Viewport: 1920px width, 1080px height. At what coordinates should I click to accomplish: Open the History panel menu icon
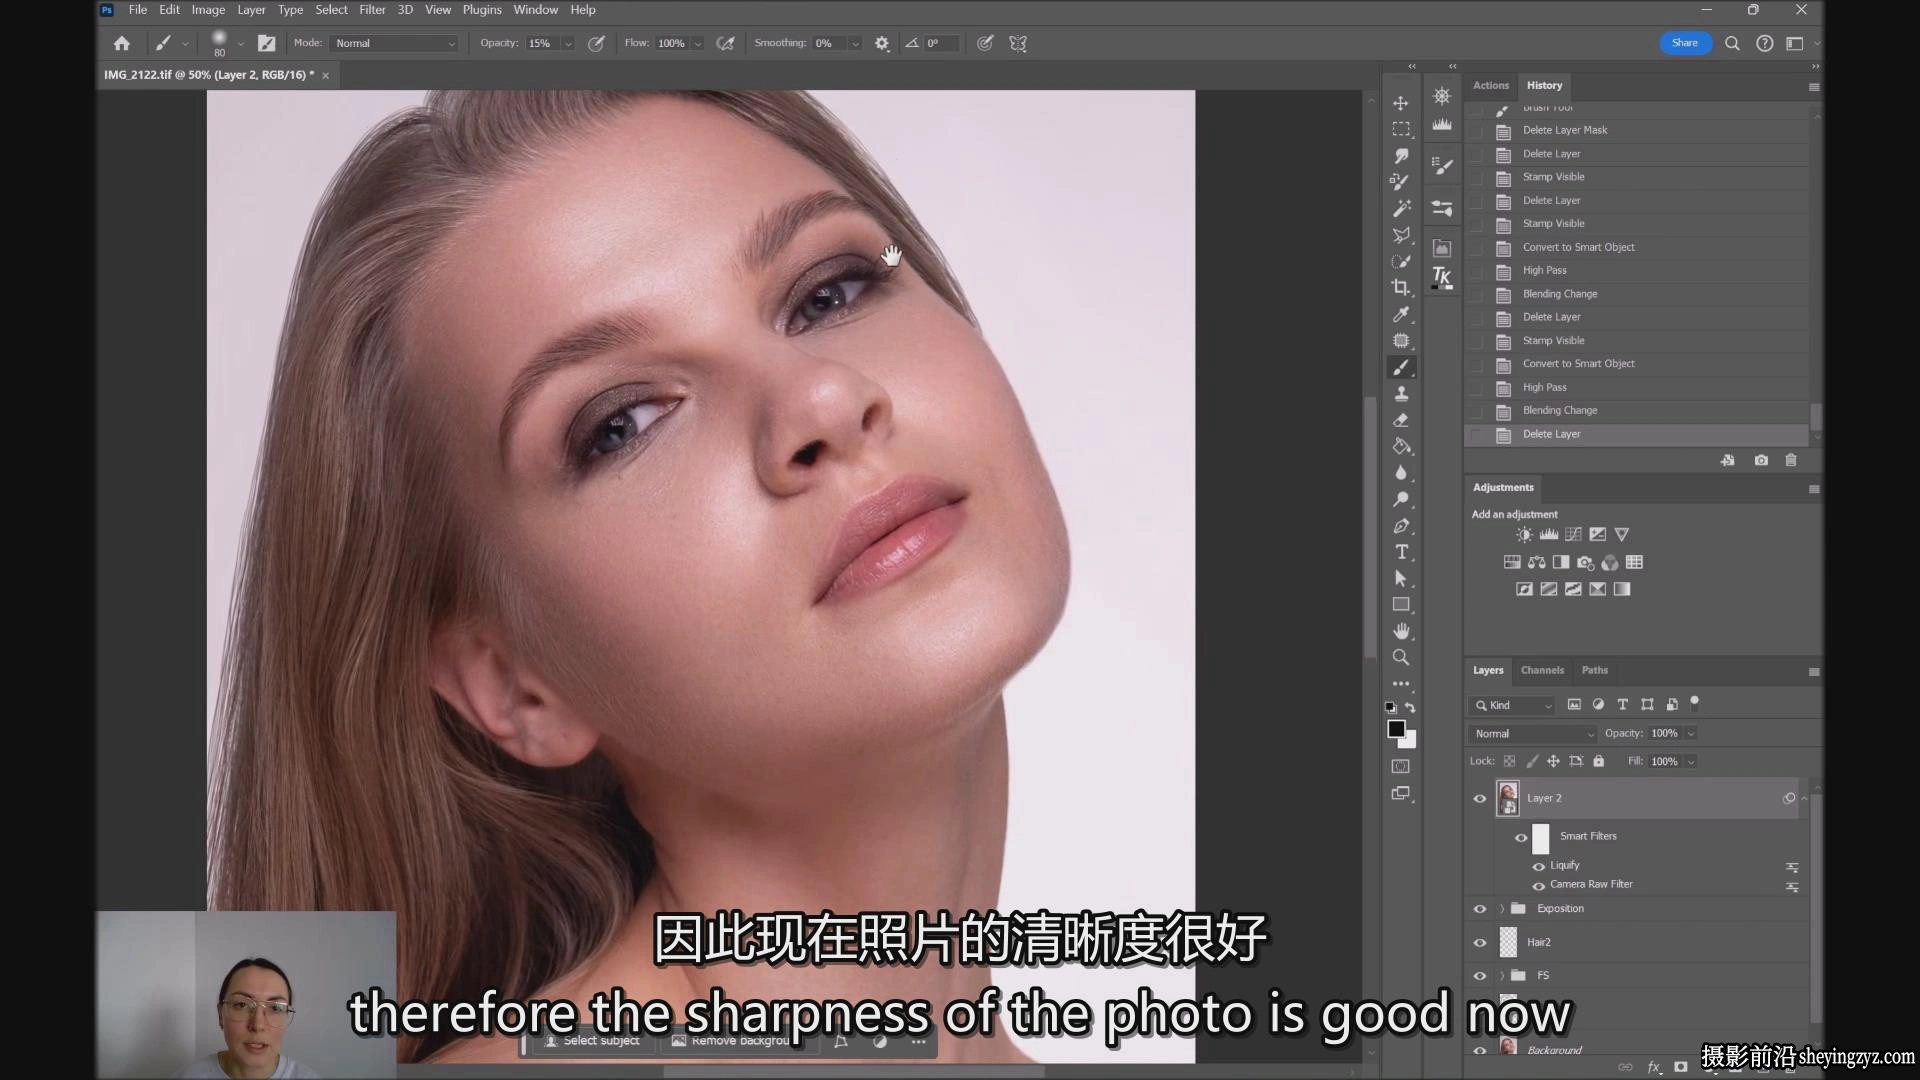[x=1814, y=87]
